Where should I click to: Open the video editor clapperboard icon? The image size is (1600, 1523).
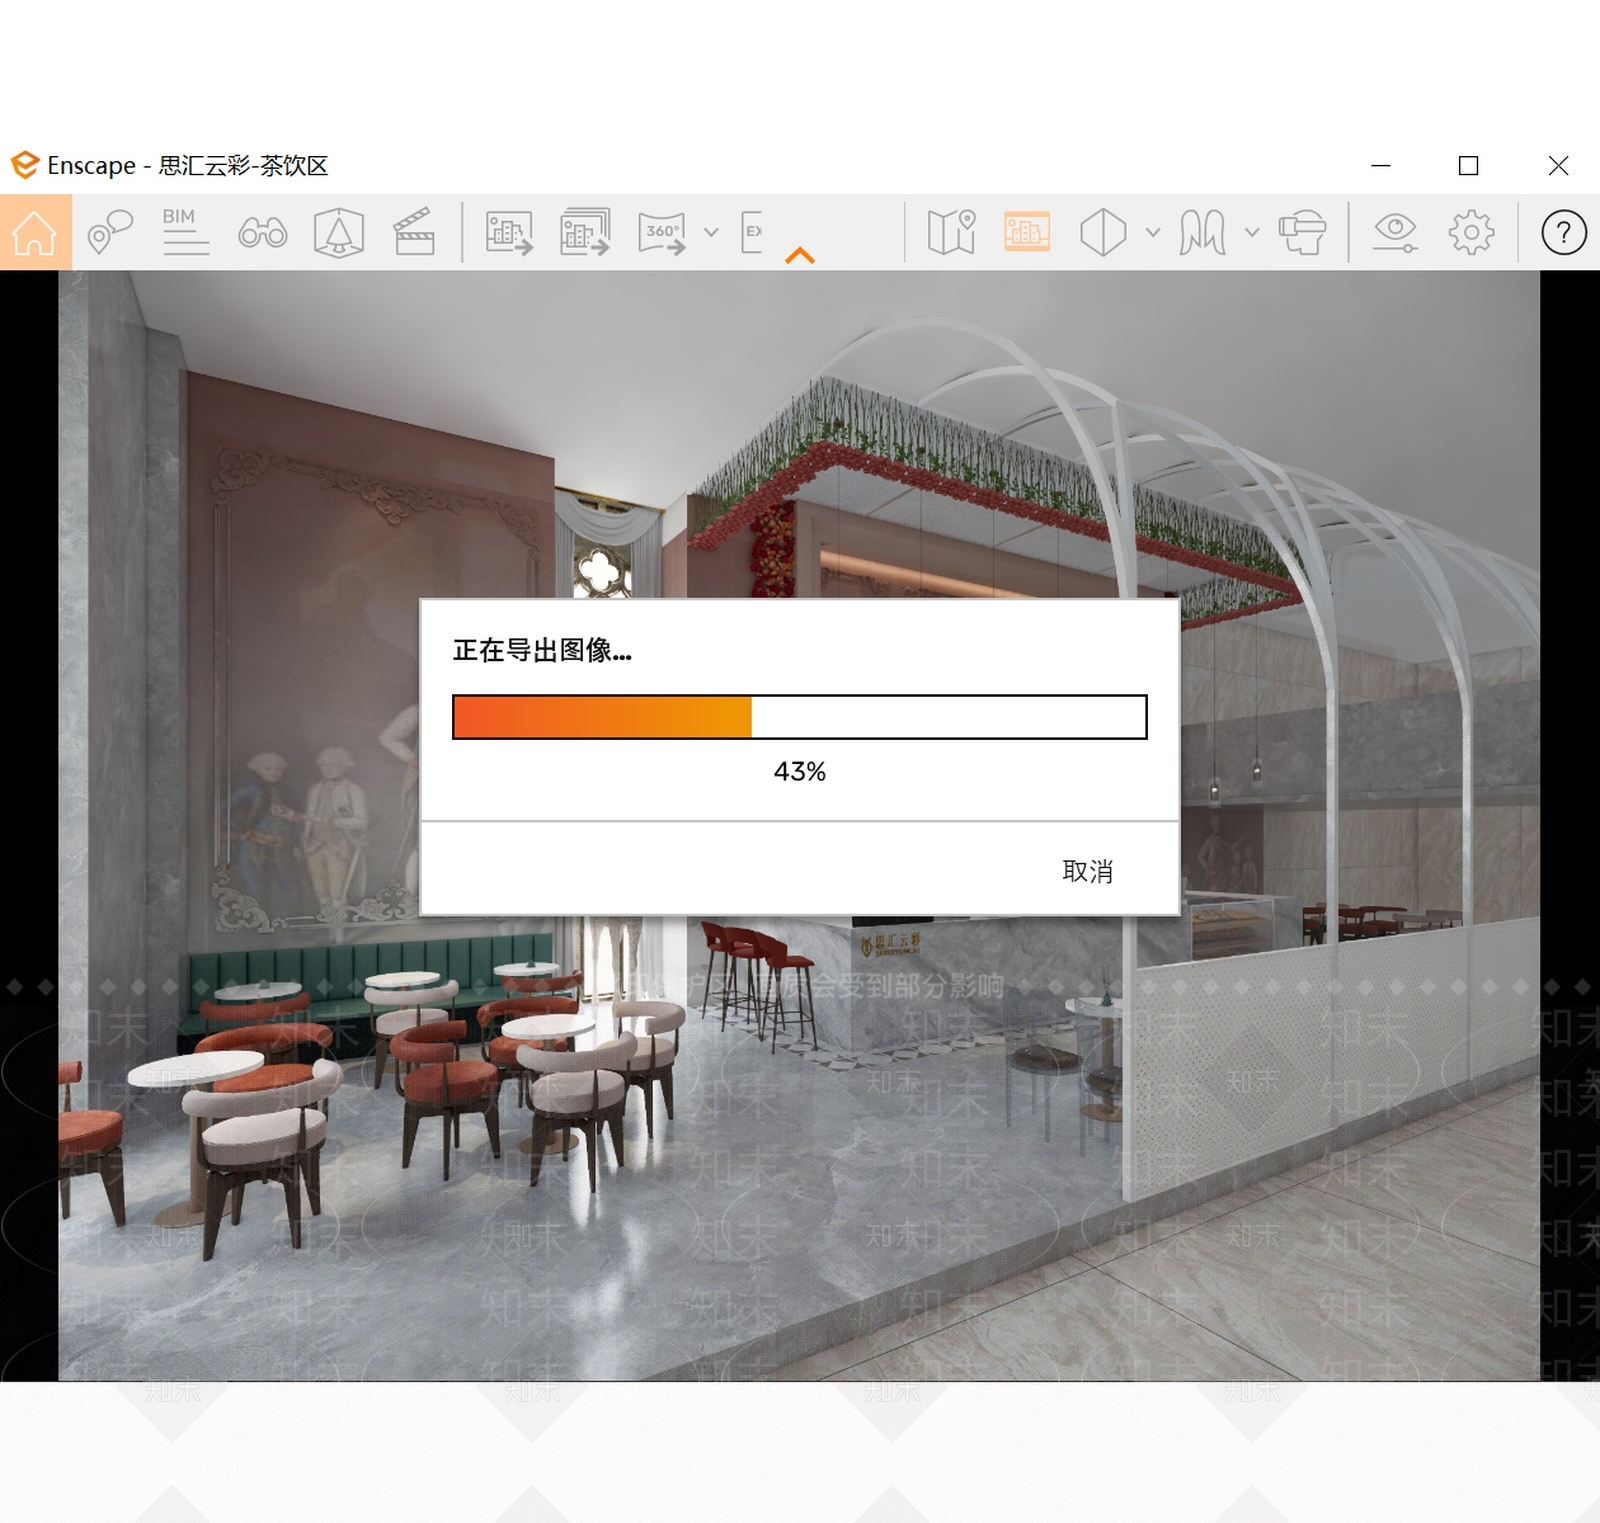[414, 232]
